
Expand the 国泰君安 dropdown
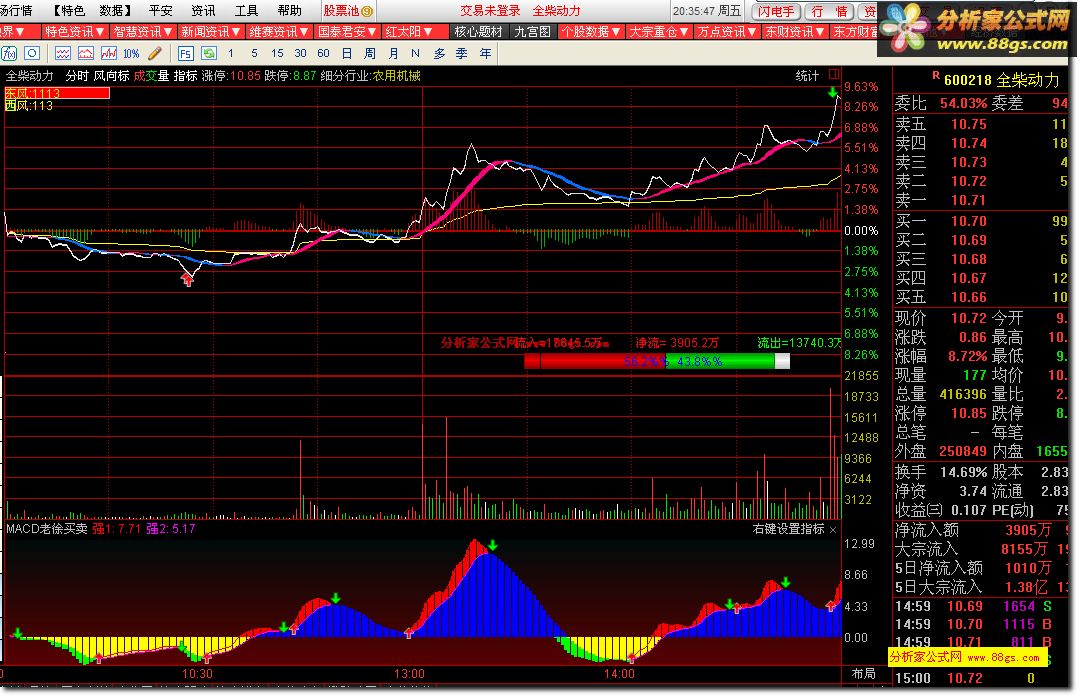(x=348, y=32)
